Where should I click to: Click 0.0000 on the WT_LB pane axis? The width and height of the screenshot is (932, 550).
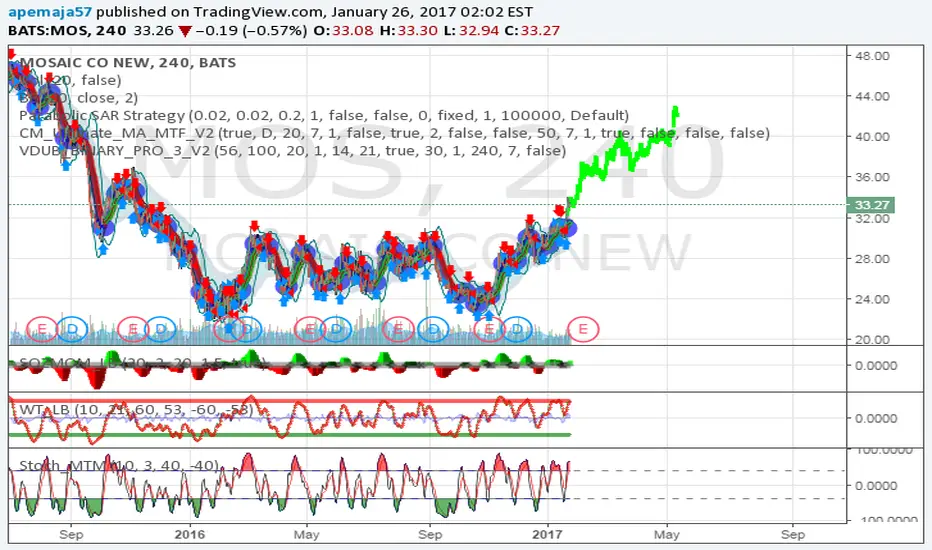click(x=876, y=419)
